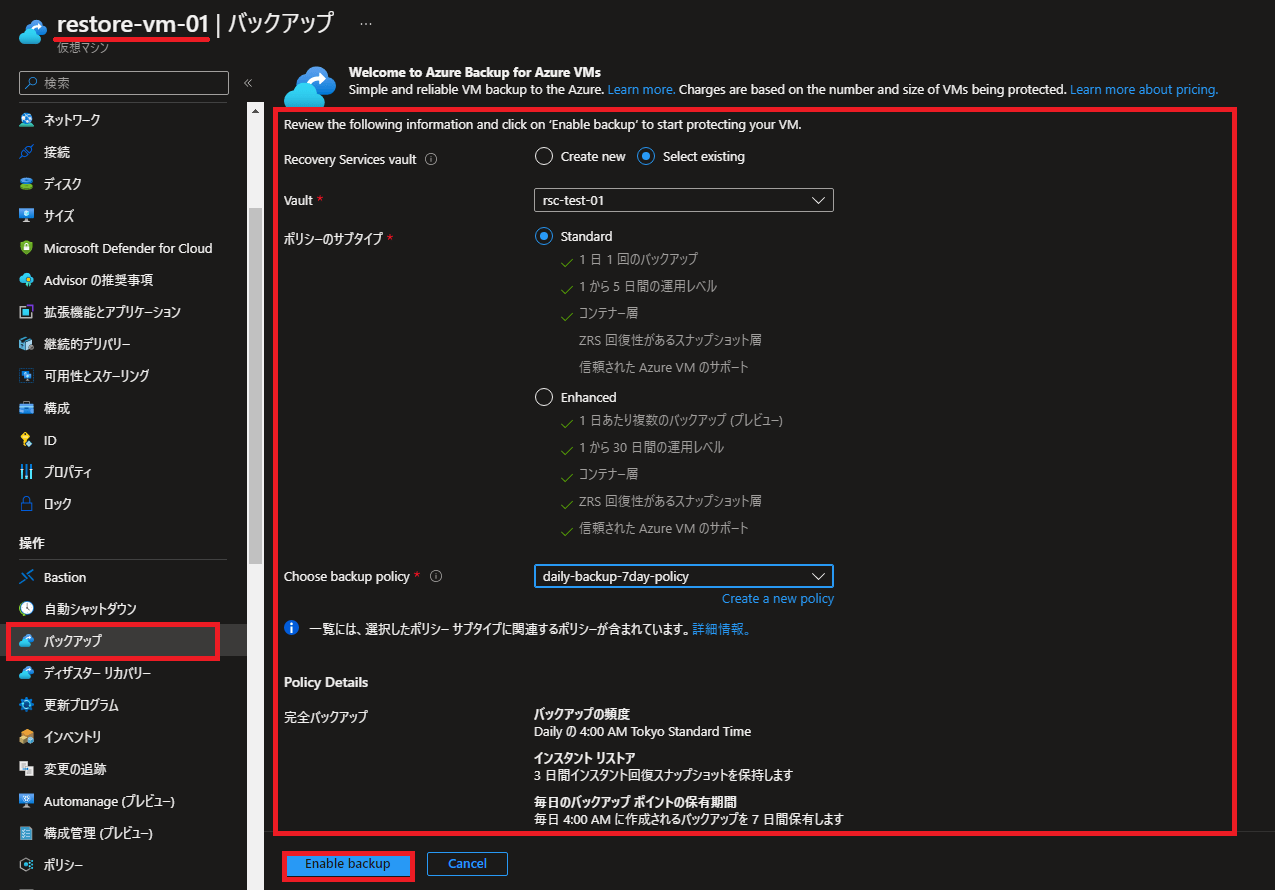Click the ロック padlock icon
The height and width of the screenshot is (890, 1275).
pos(27,504)
